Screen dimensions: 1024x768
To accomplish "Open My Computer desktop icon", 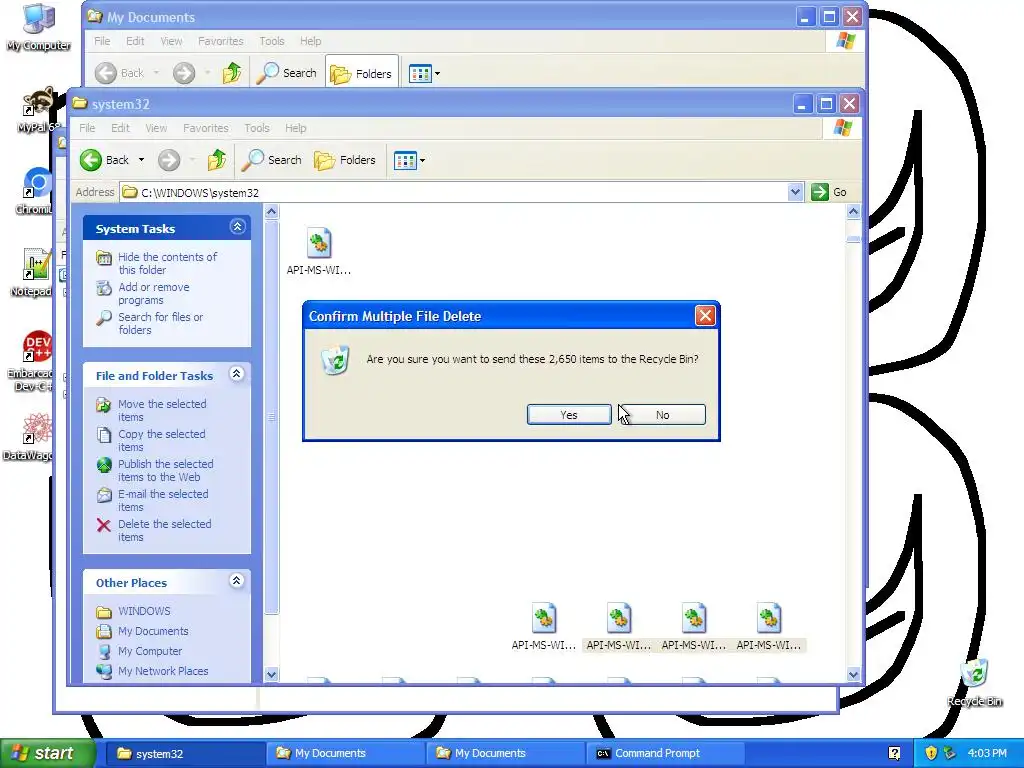I will click(x=39, y=27).
